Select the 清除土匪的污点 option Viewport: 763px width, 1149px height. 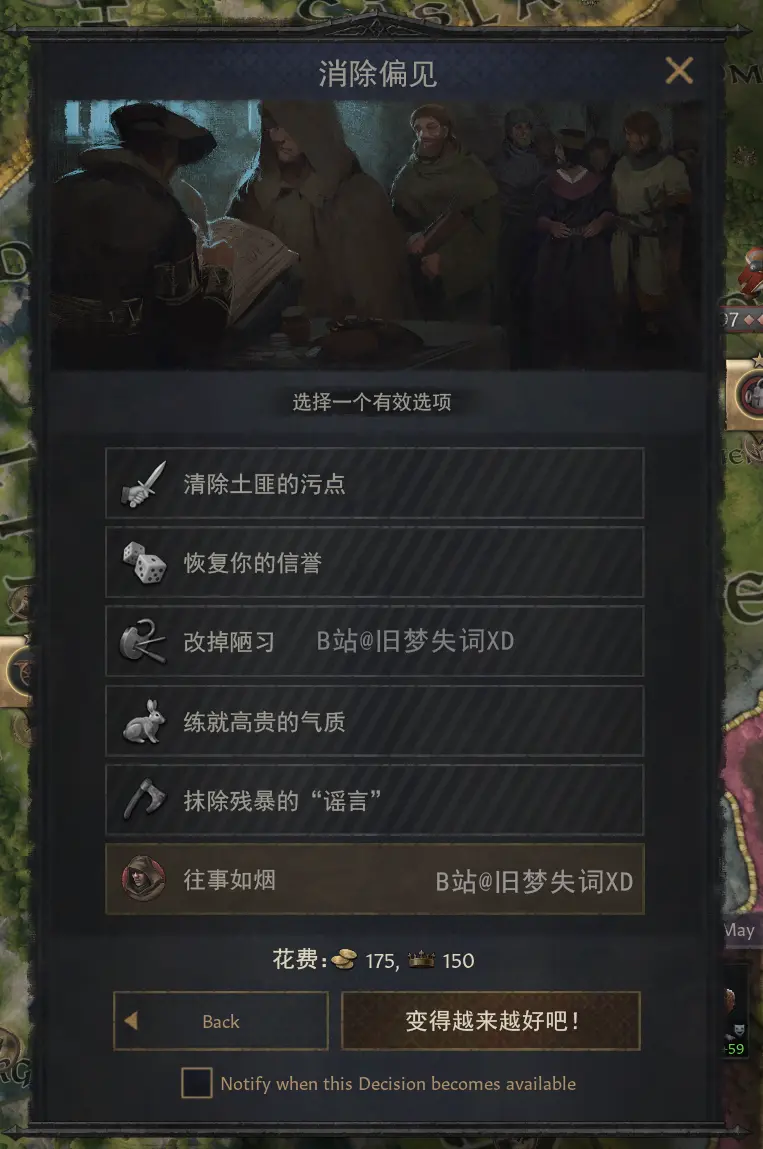[375, 484]
